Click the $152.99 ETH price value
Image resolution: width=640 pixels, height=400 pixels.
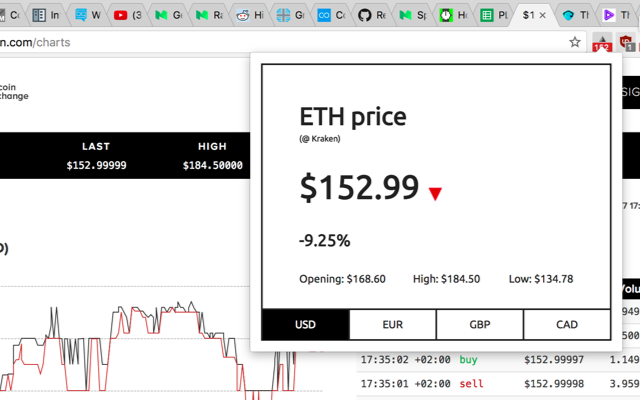[359, 187]
